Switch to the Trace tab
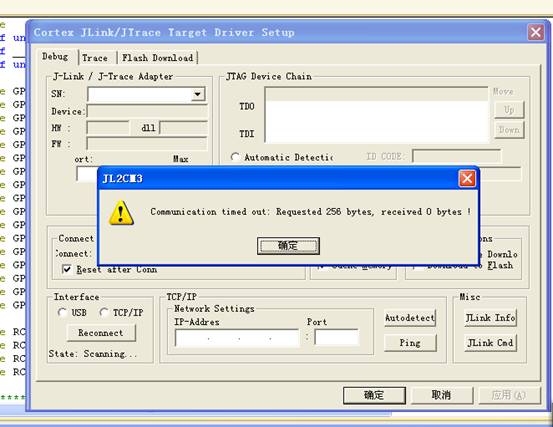This screenshot has height=427, width=553. (x=95, y=58)
